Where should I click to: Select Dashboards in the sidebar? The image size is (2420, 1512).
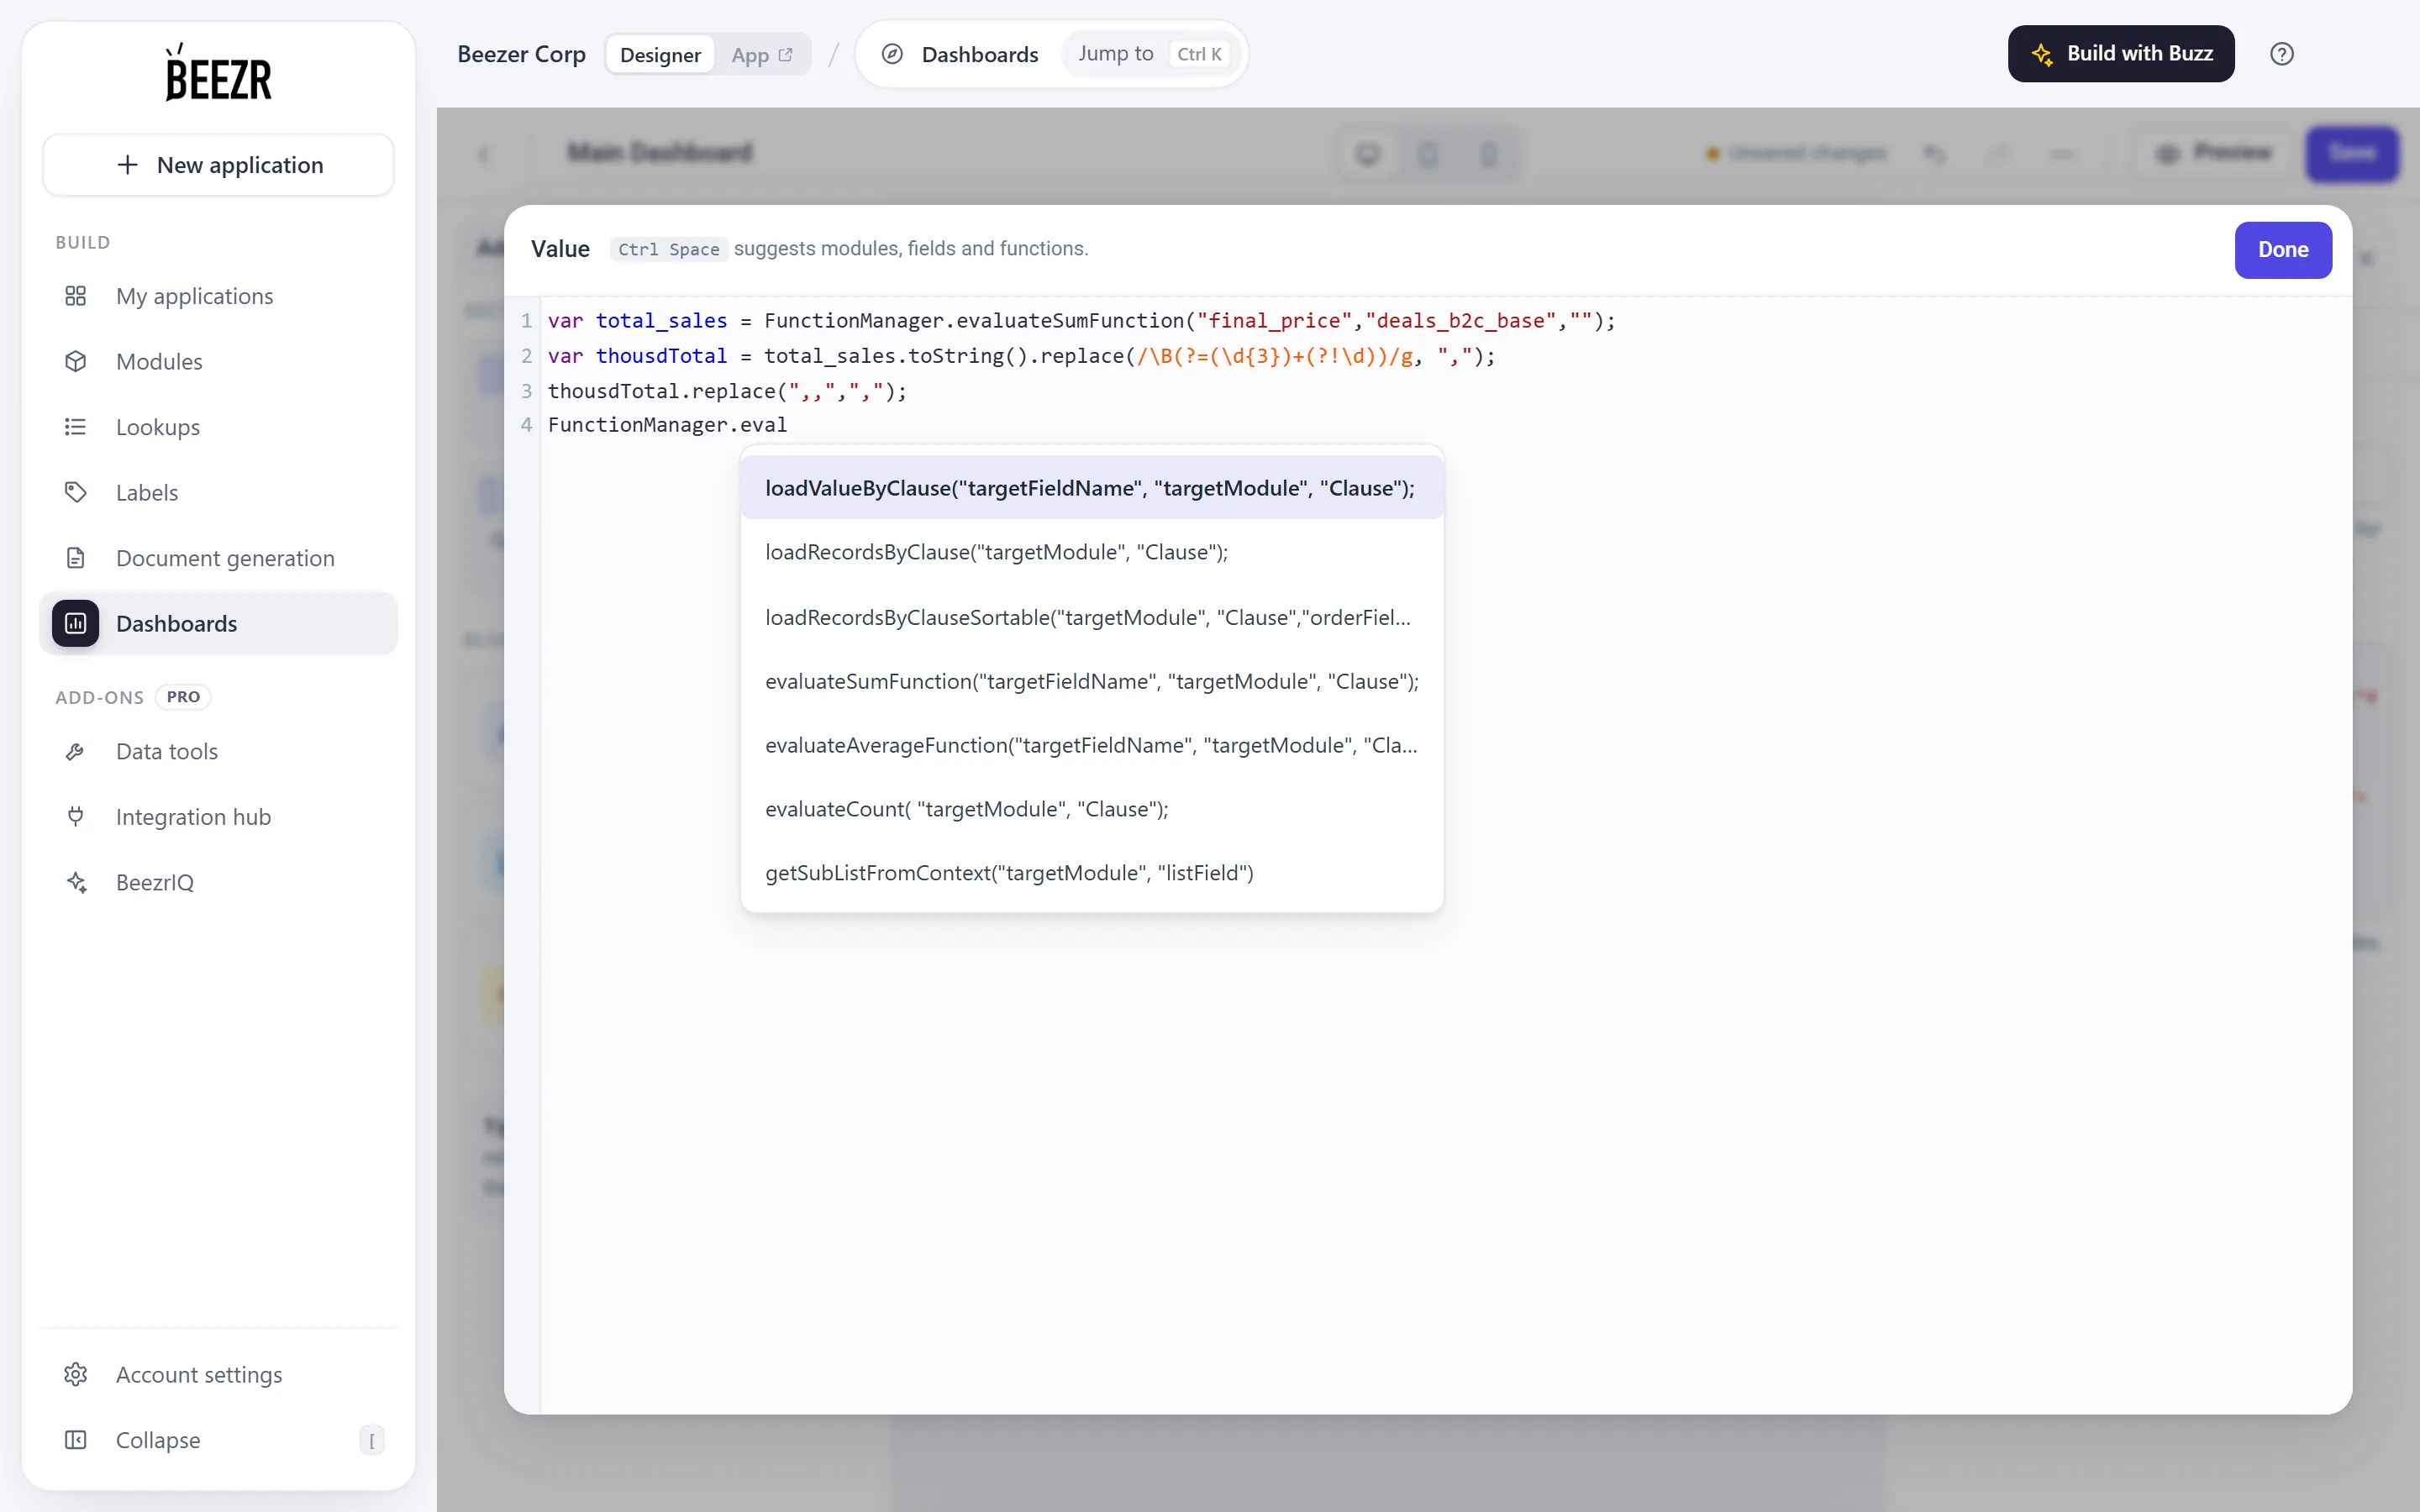(218, 623)
